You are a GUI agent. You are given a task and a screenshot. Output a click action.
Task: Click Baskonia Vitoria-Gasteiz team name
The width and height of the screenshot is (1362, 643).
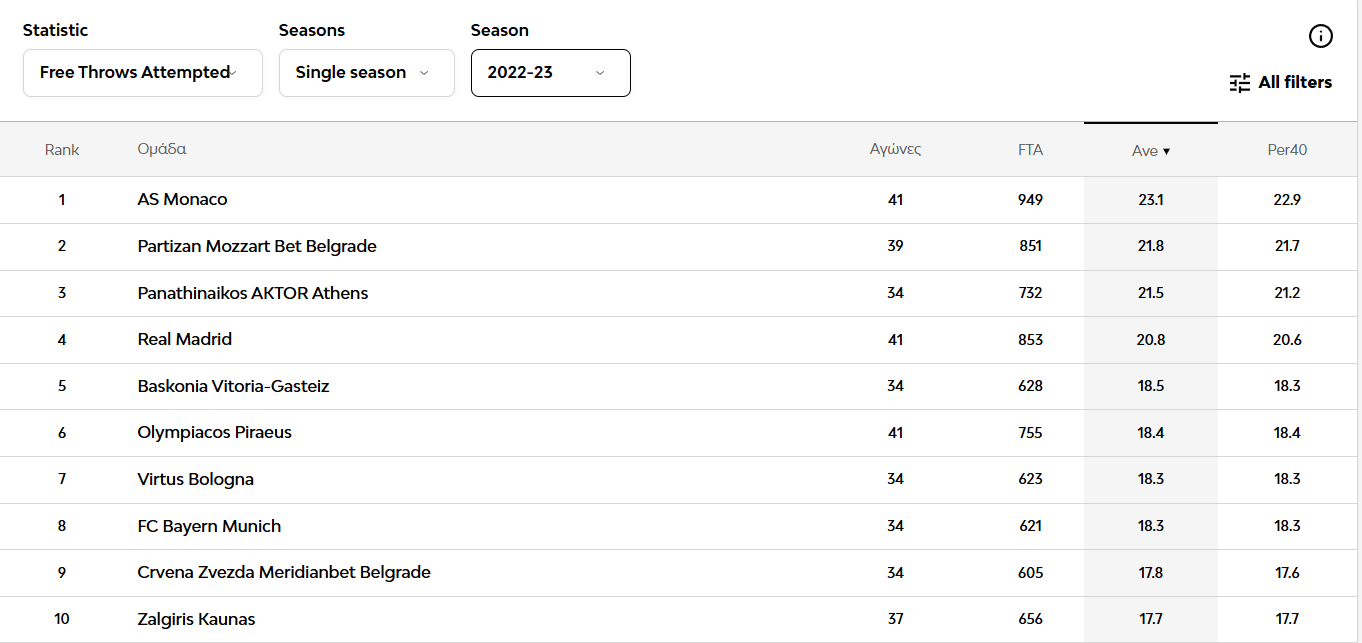(233, 386)
